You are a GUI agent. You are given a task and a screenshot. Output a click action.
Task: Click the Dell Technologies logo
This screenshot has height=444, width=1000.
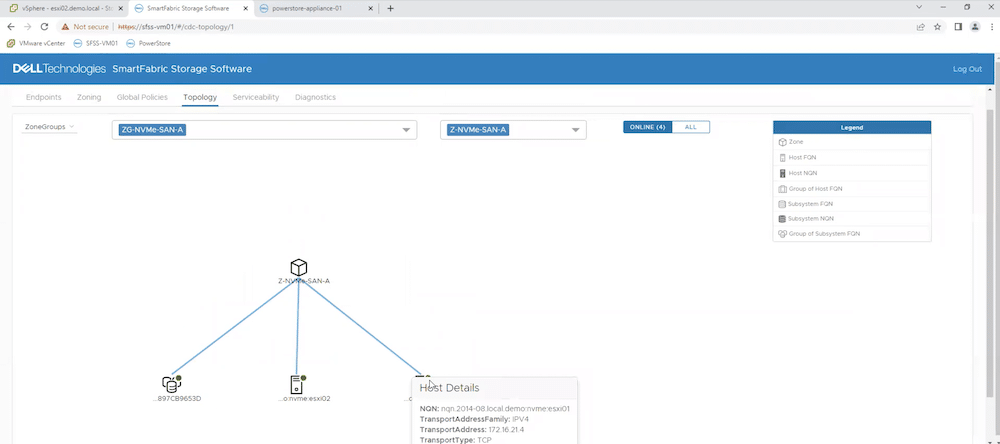click(59, 69)
